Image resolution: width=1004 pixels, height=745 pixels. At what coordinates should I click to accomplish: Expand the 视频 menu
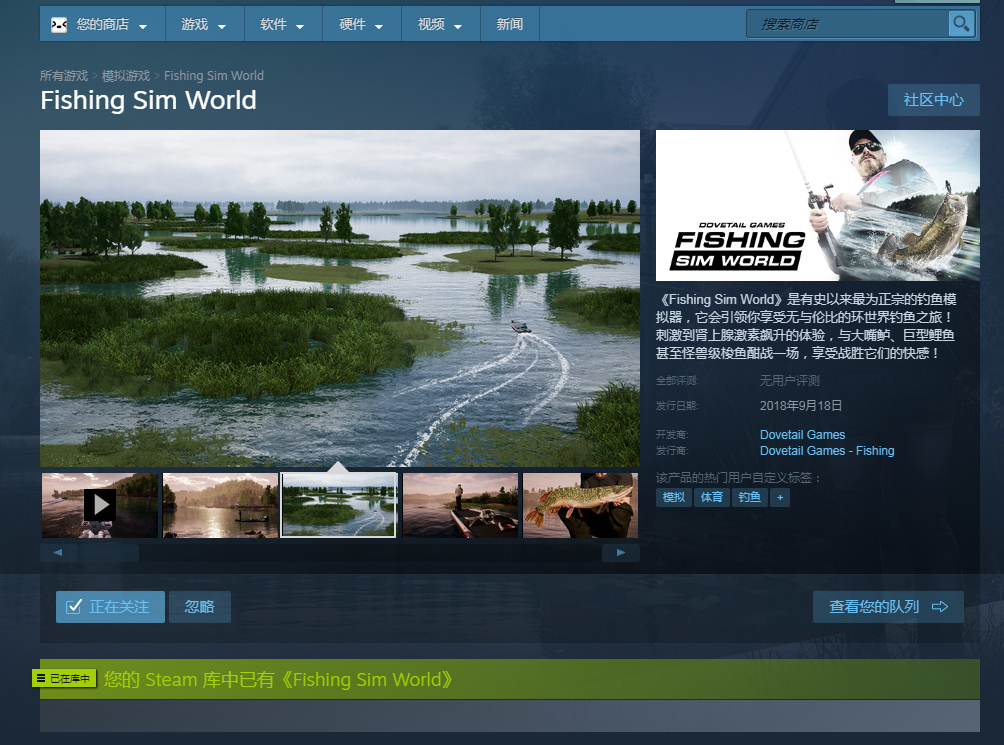coord(441,24)
